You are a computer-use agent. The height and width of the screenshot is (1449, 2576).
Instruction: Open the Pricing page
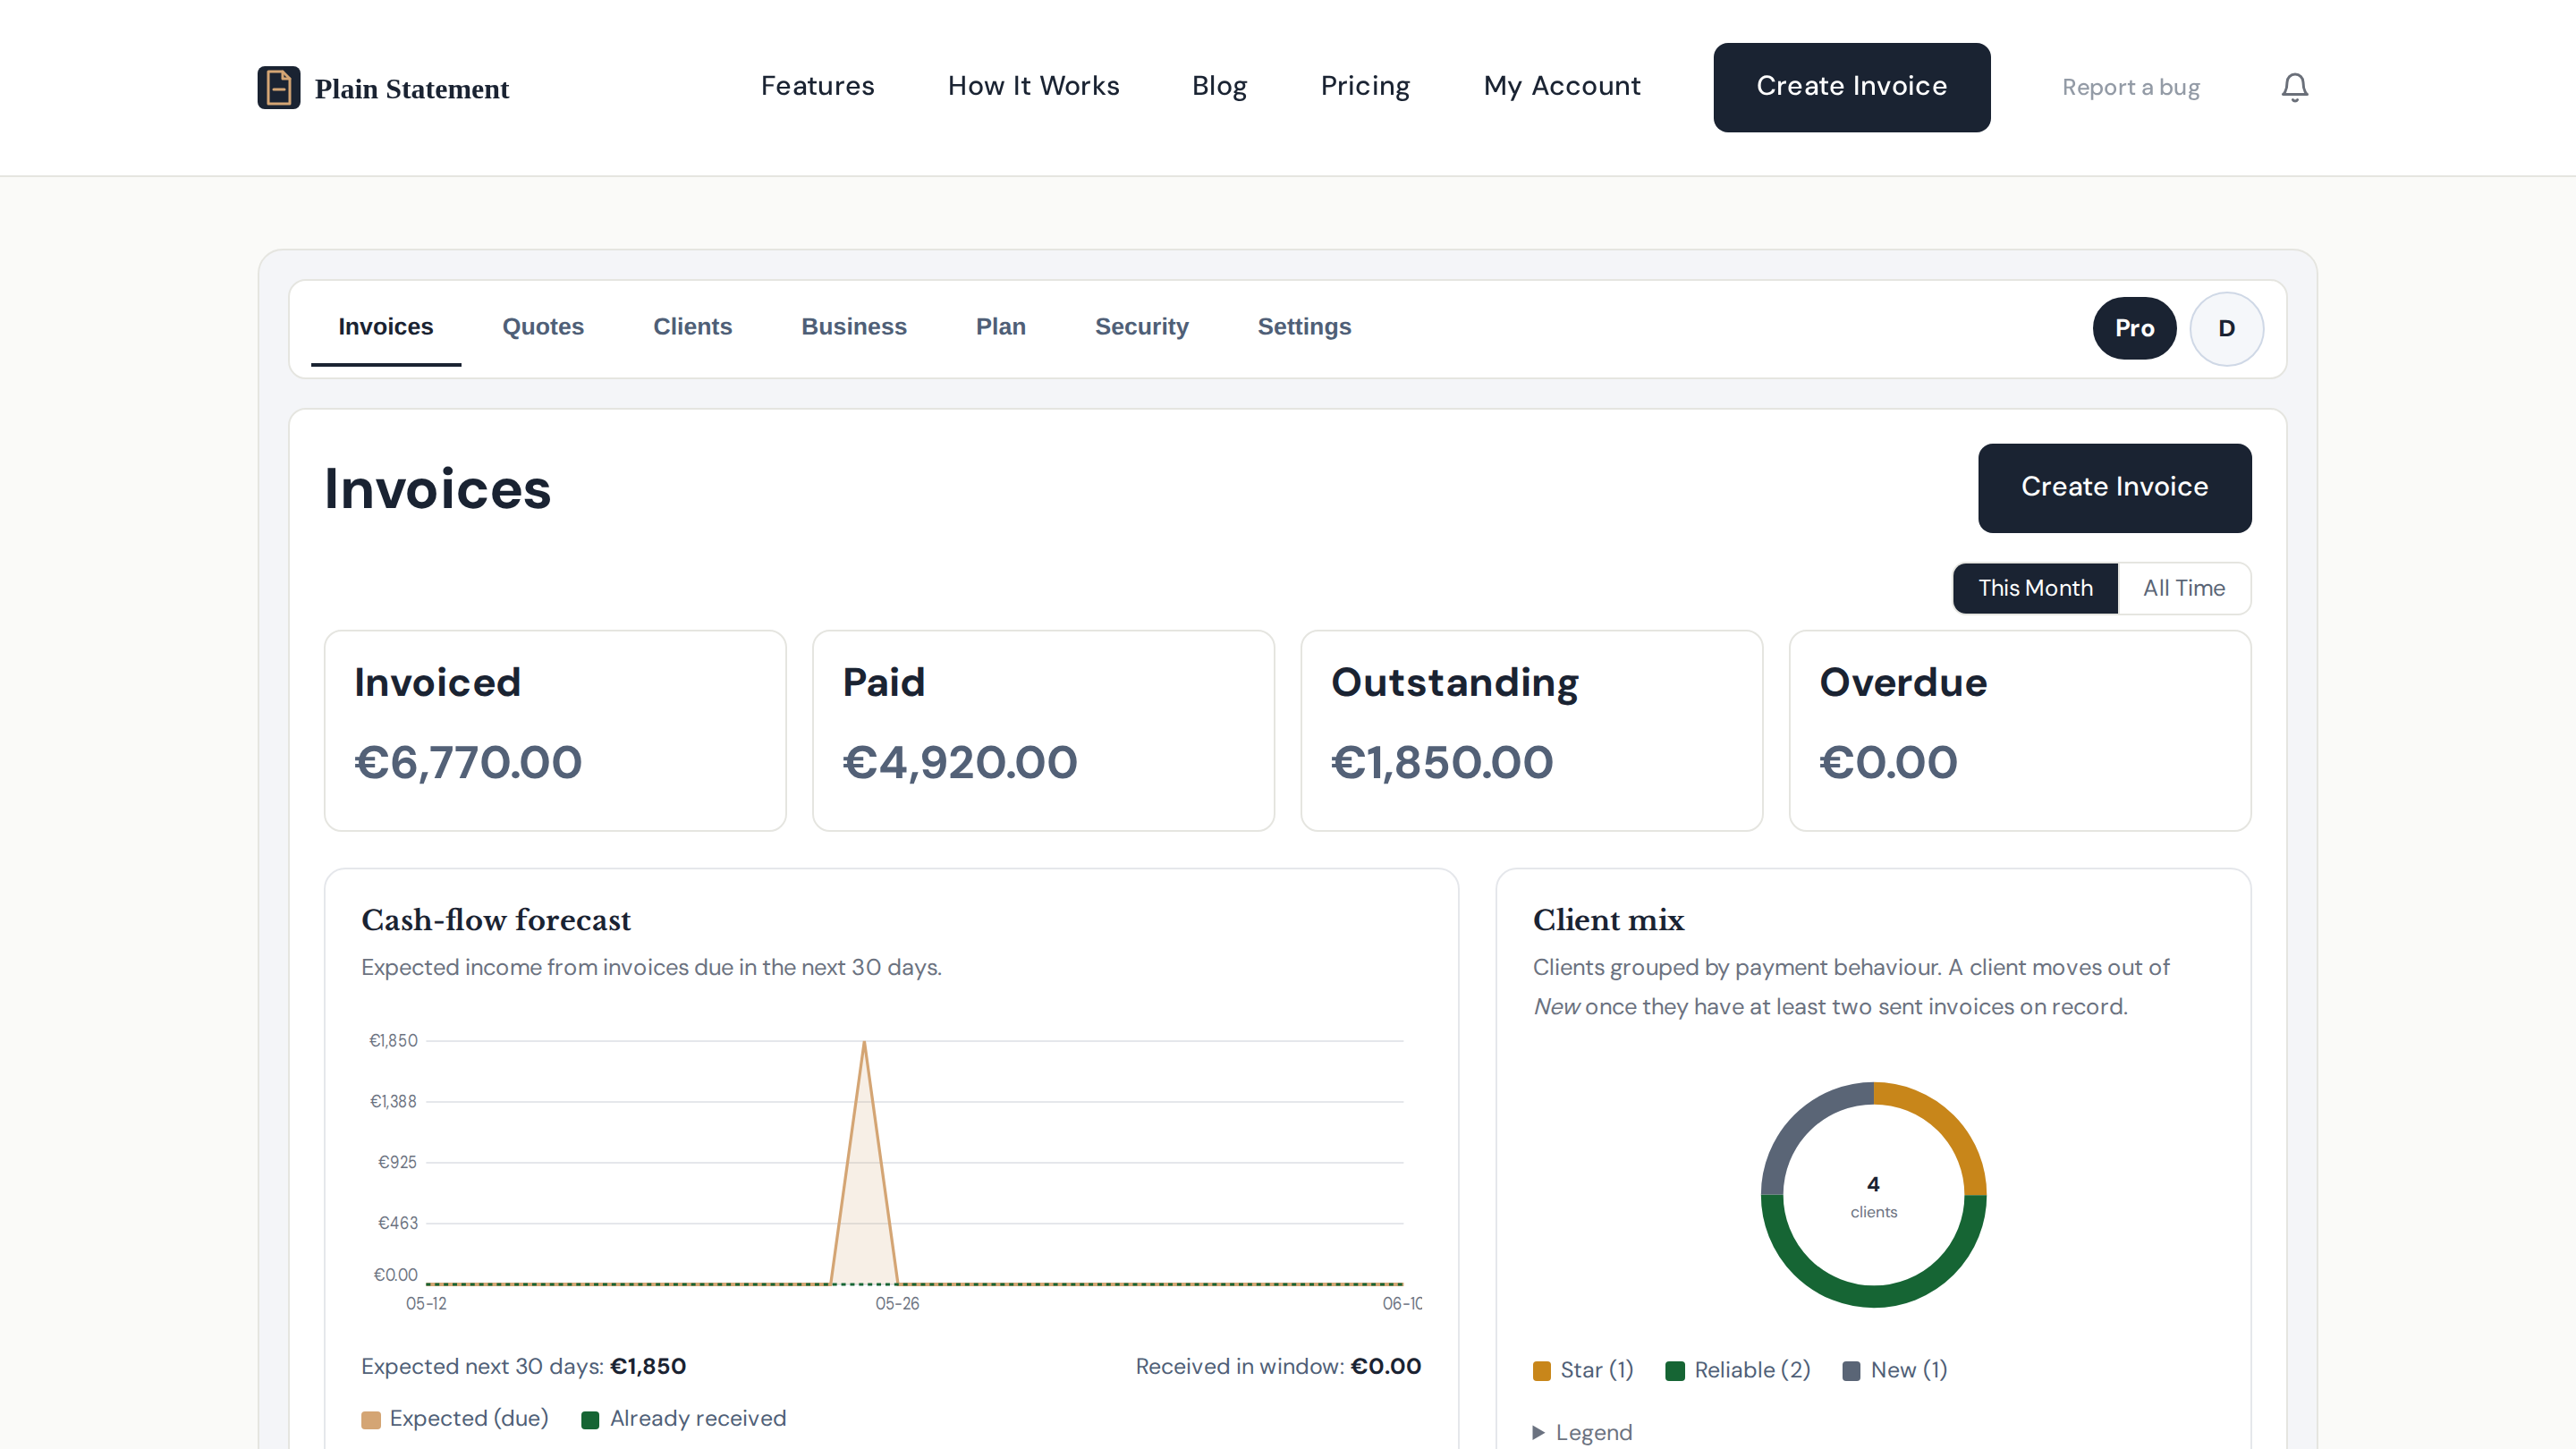[x=1365, y=86]
